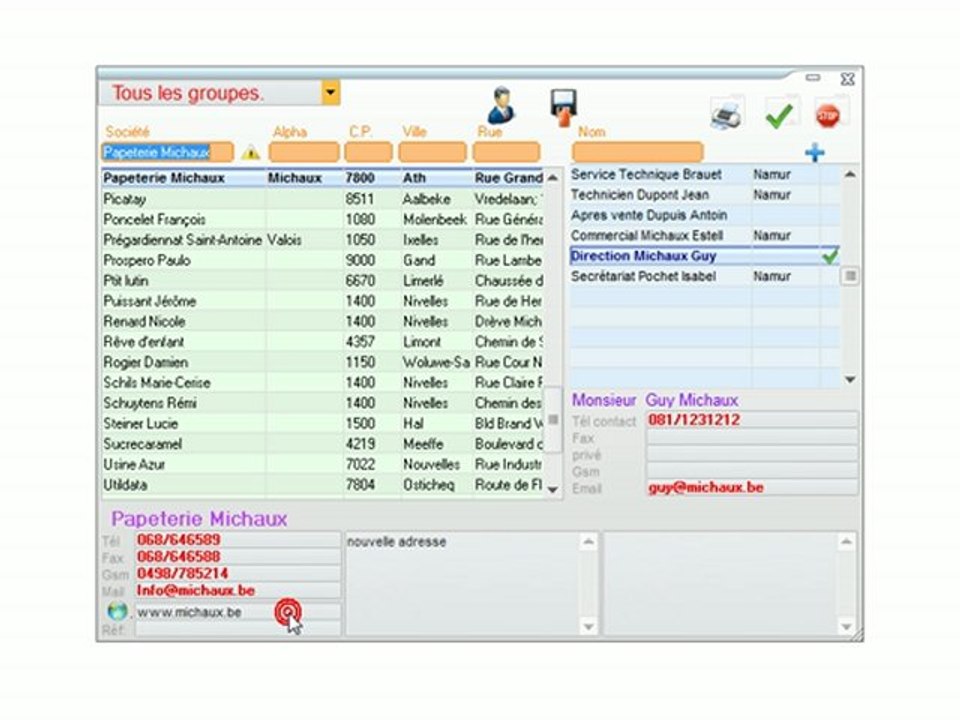Select the Picatay row
960x720 pixels.
tap(323, 199)
